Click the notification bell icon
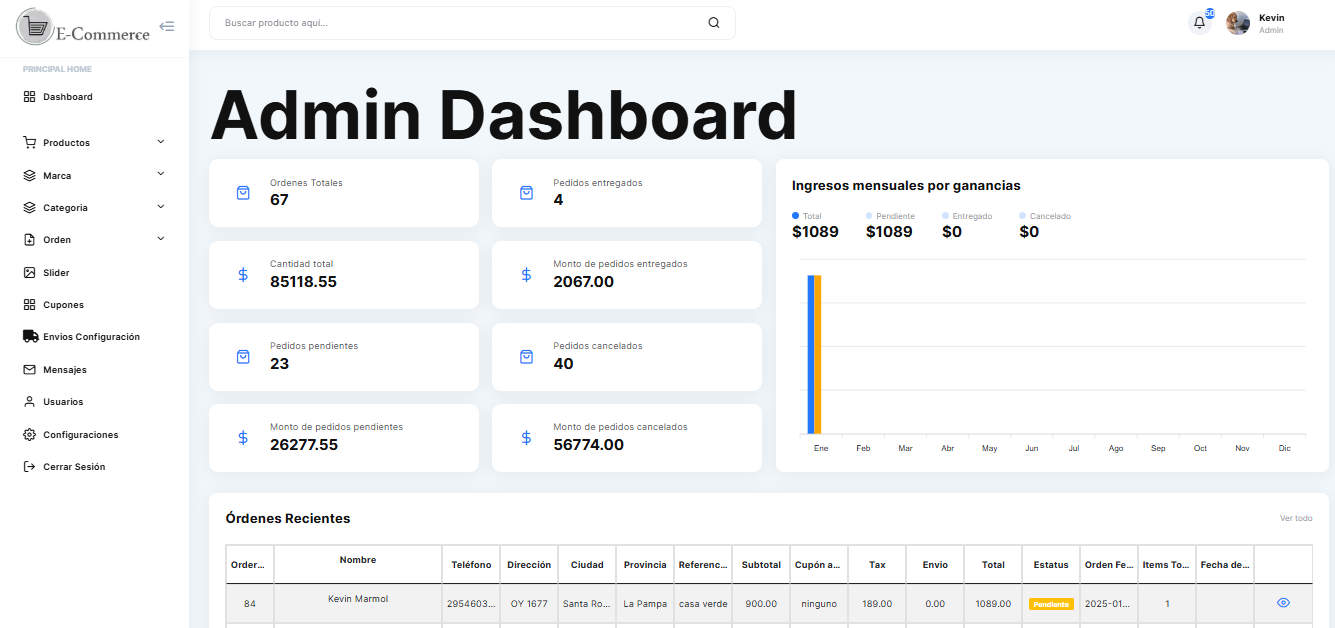This screenshot has width=1335, height=628. pyautogui.click(x=1199, y=23)
